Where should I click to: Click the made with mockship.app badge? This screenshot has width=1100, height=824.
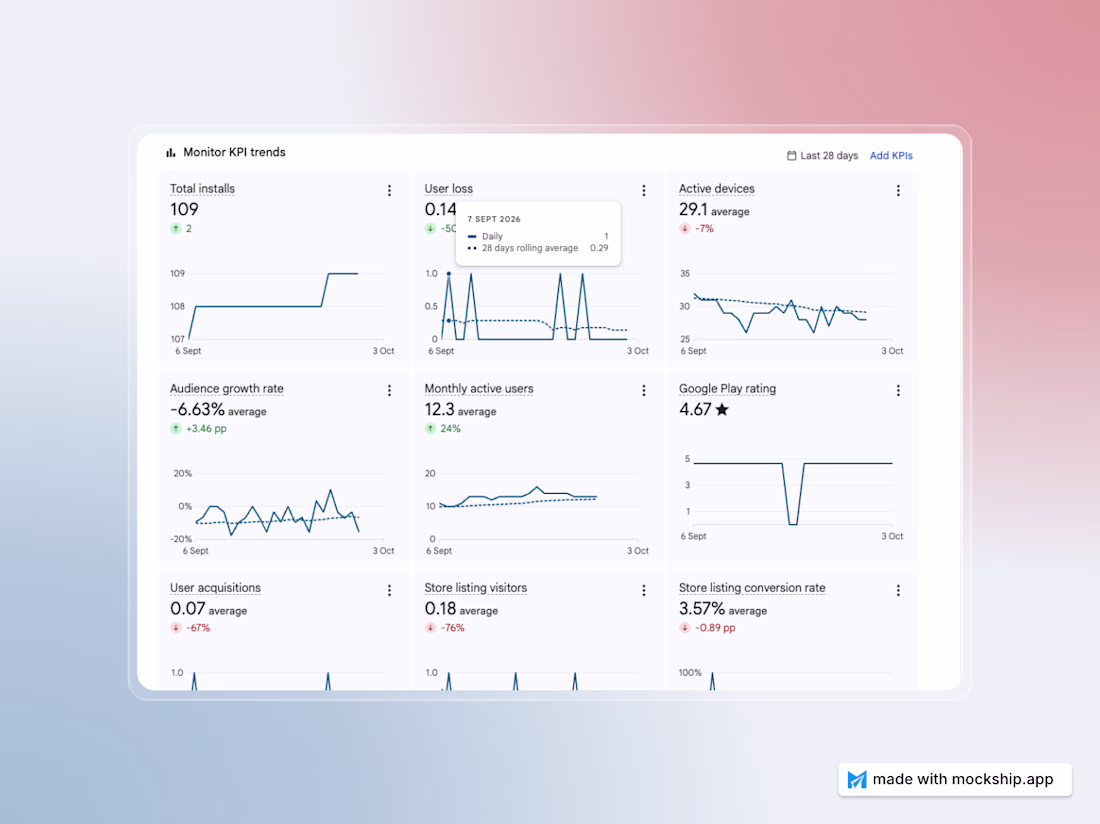(955, 779)
